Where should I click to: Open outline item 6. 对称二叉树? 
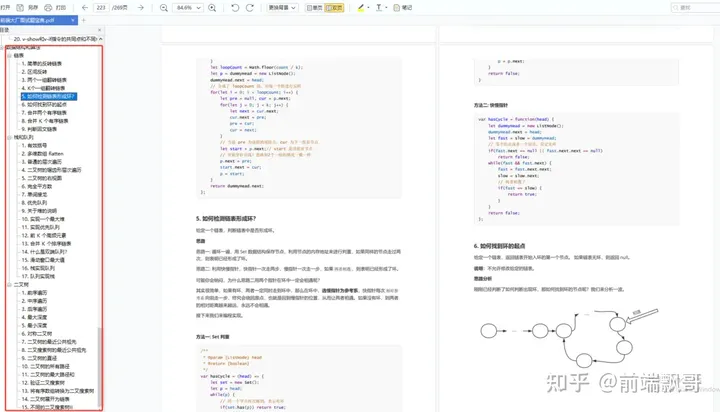(37, 333)
